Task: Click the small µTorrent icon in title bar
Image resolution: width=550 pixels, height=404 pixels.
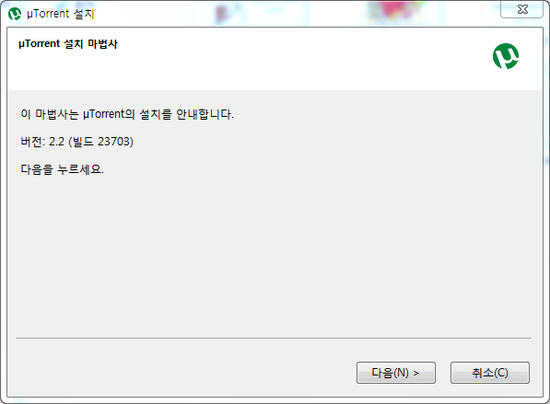Action: pyautogui.click(x=14, y=14)
